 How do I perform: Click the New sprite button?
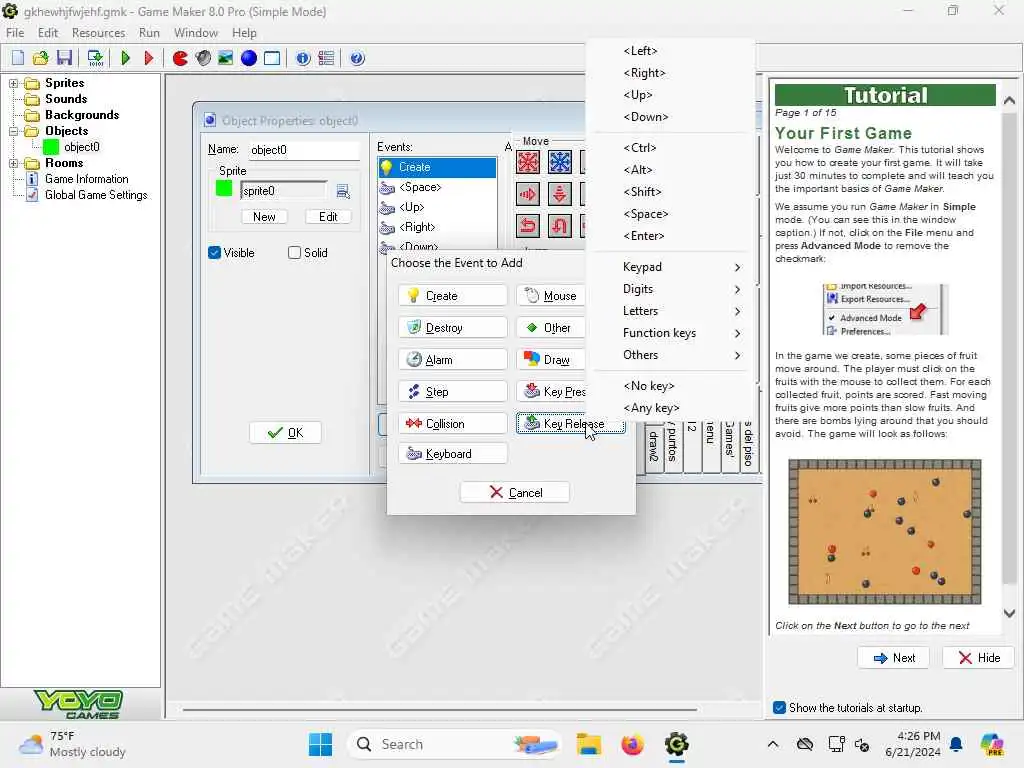264,217
